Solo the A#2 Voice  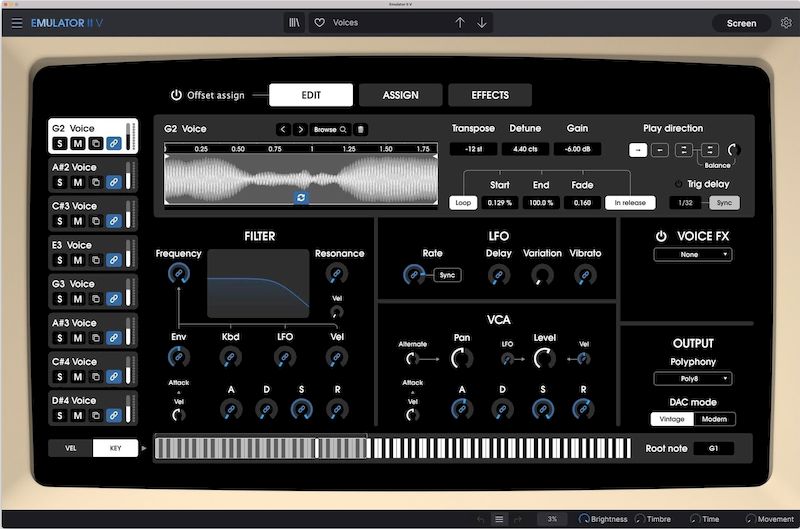pyautogui.click(x=60, y=182)
